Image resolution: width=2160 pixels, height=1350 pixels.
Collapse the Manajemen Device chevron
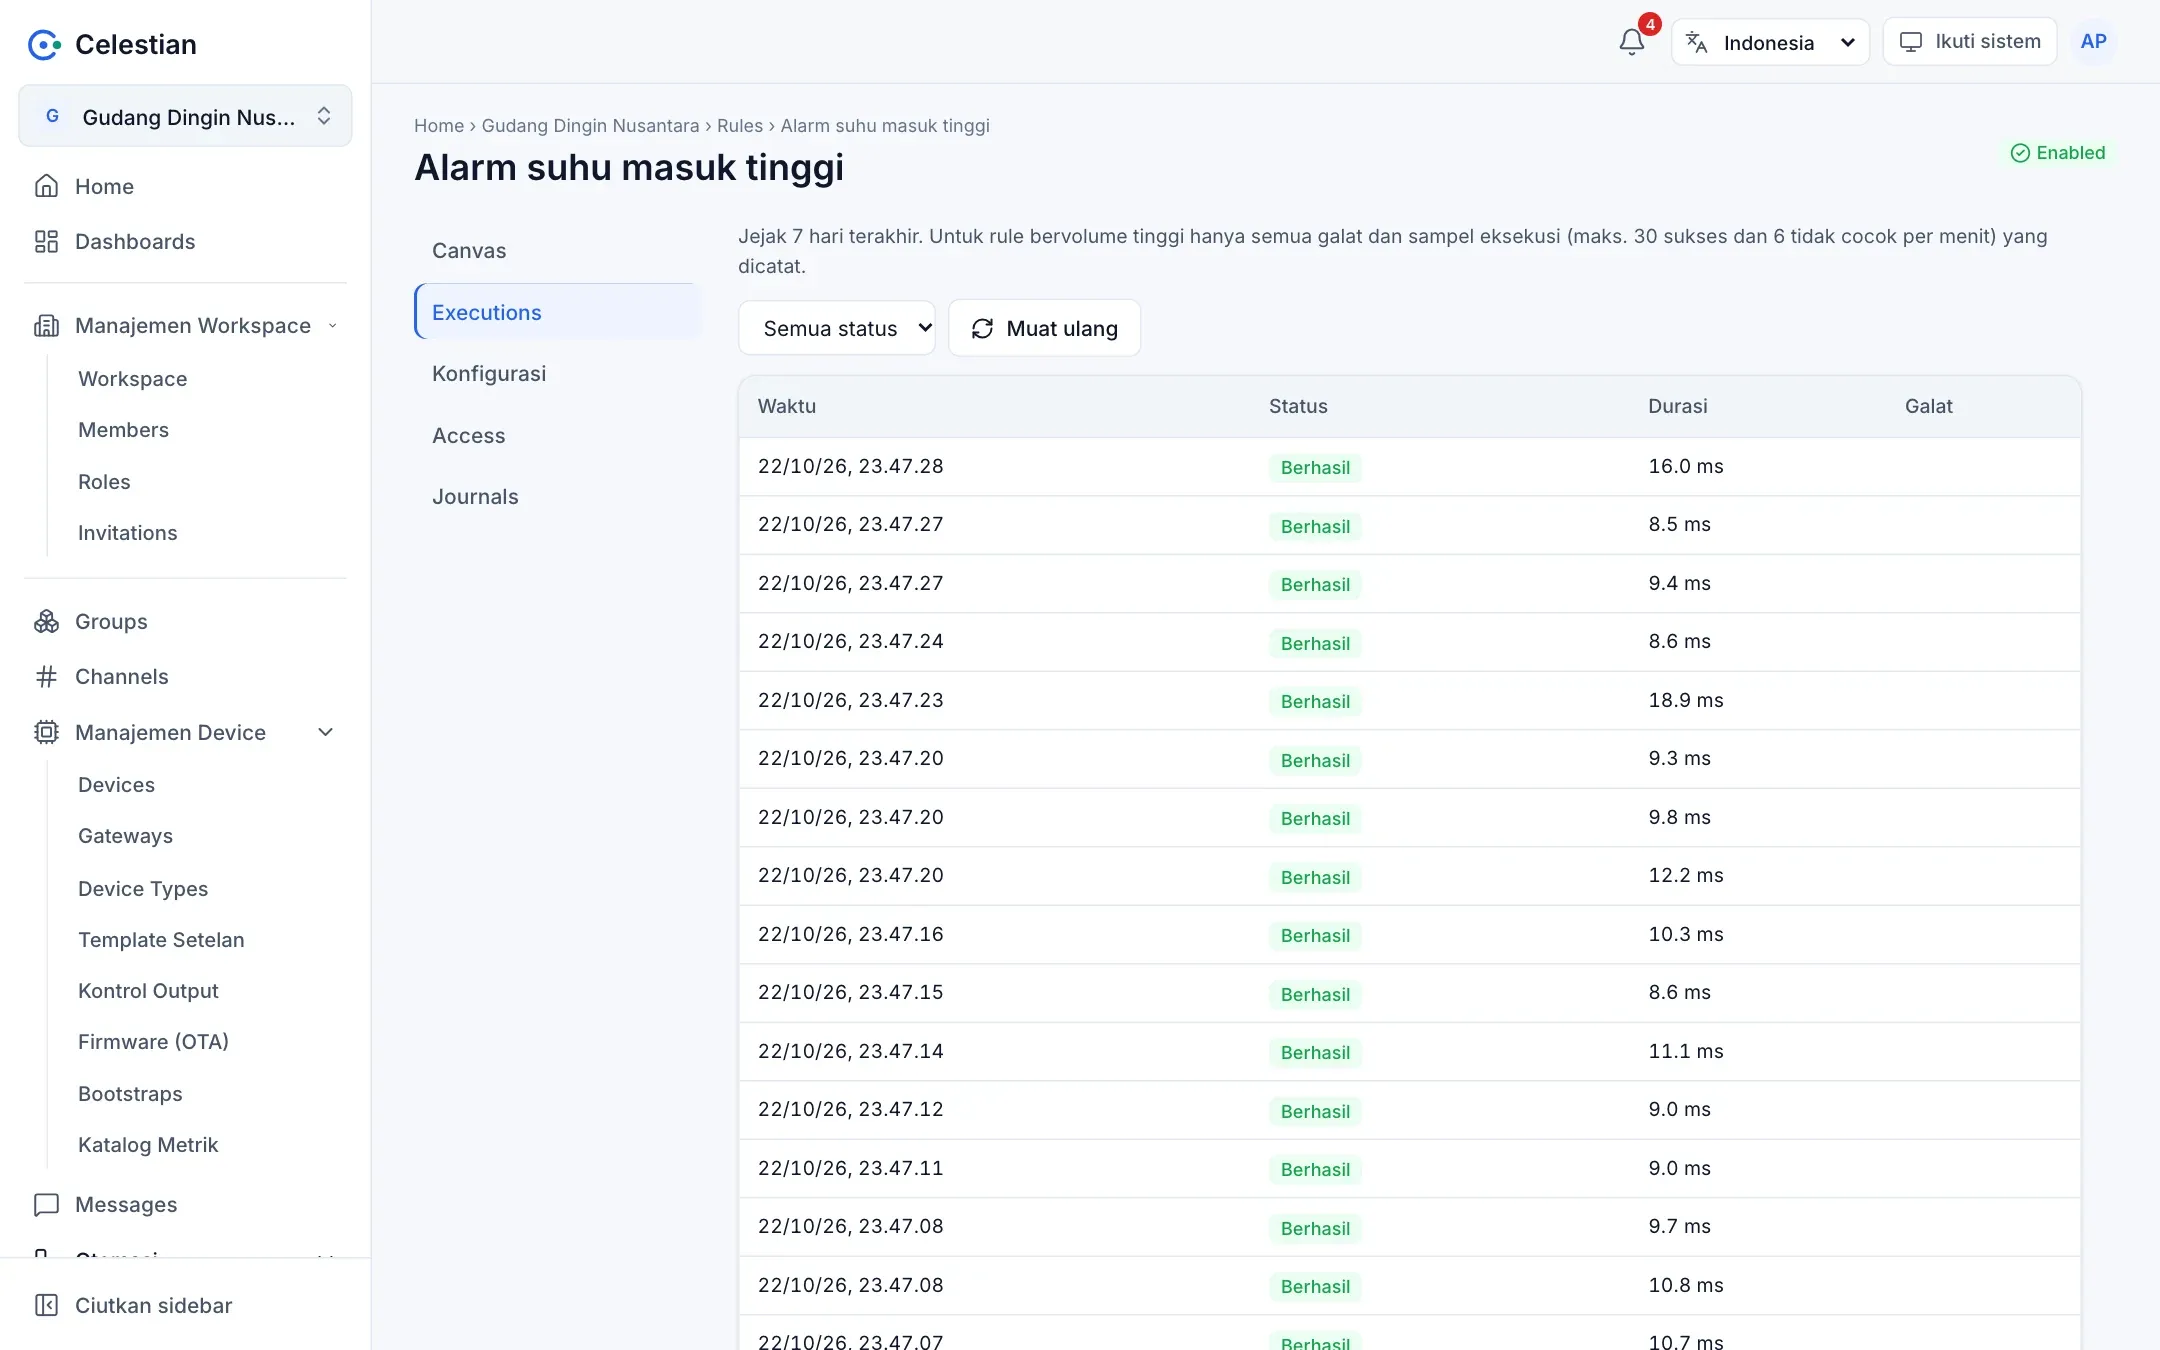pyautogui.click(x=325, y=732)
